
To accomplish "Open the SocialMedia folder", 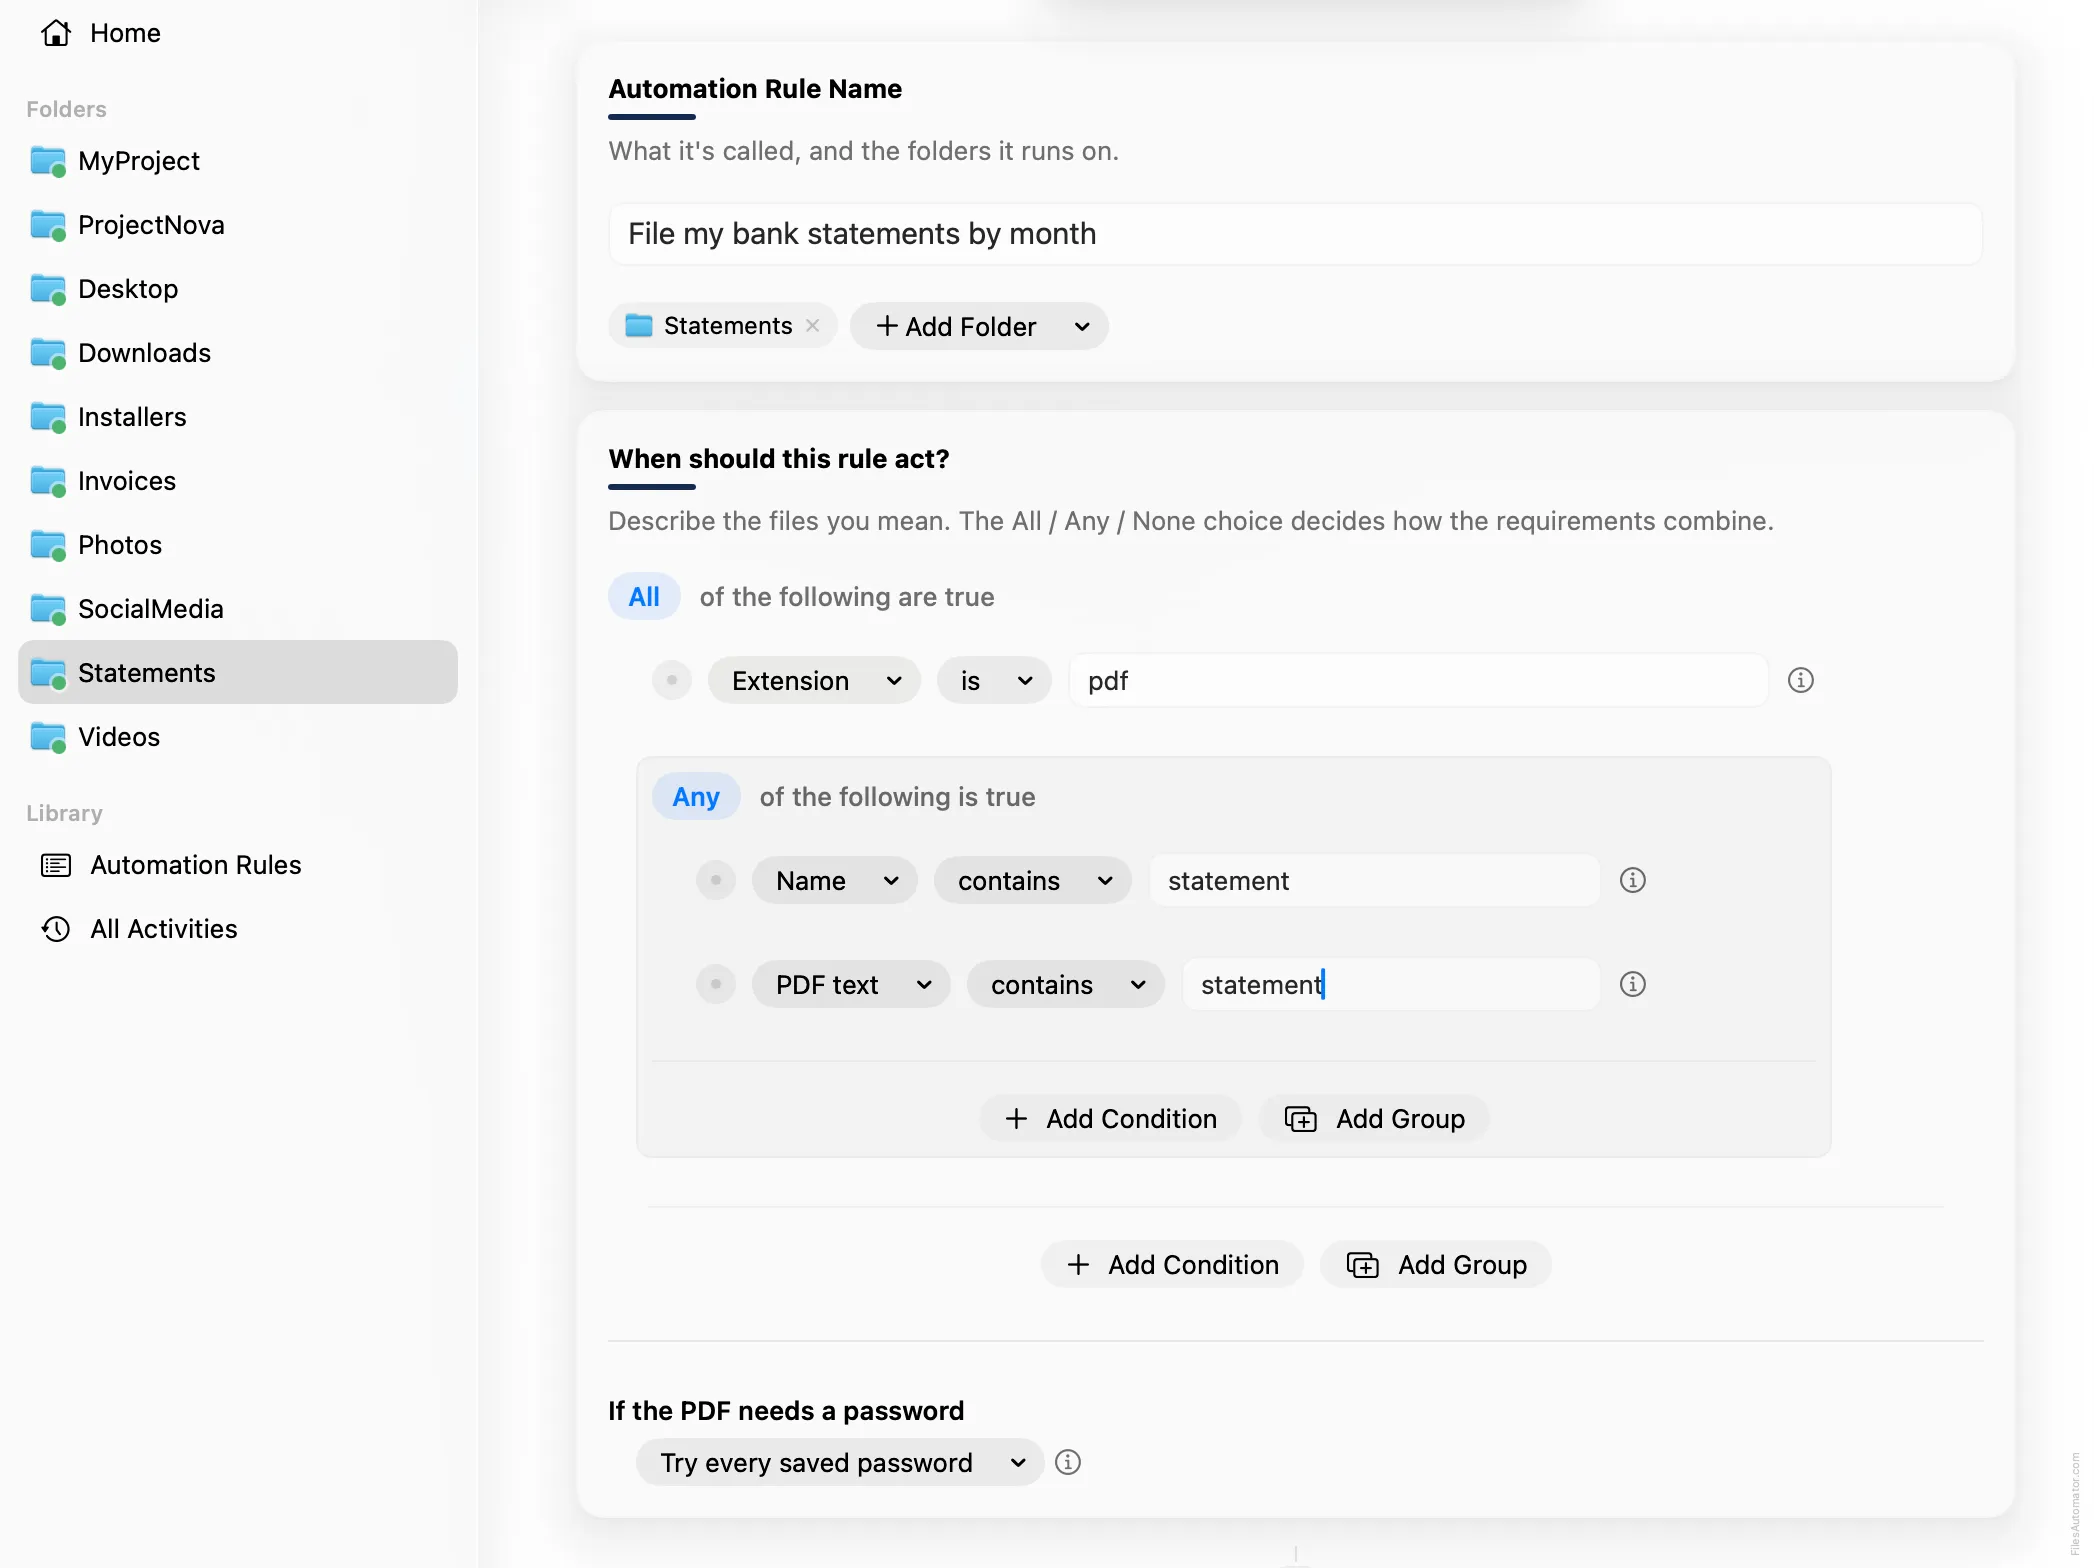I will coord(238,609).
